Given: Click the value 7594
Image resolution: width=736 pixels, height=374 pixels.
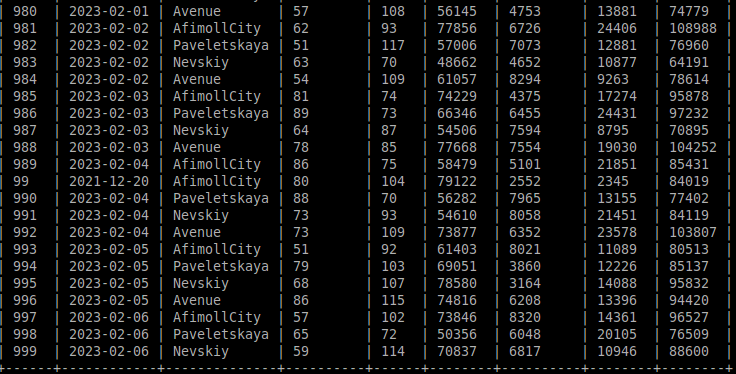Looking at the screenshot, I should click(525, 130).
